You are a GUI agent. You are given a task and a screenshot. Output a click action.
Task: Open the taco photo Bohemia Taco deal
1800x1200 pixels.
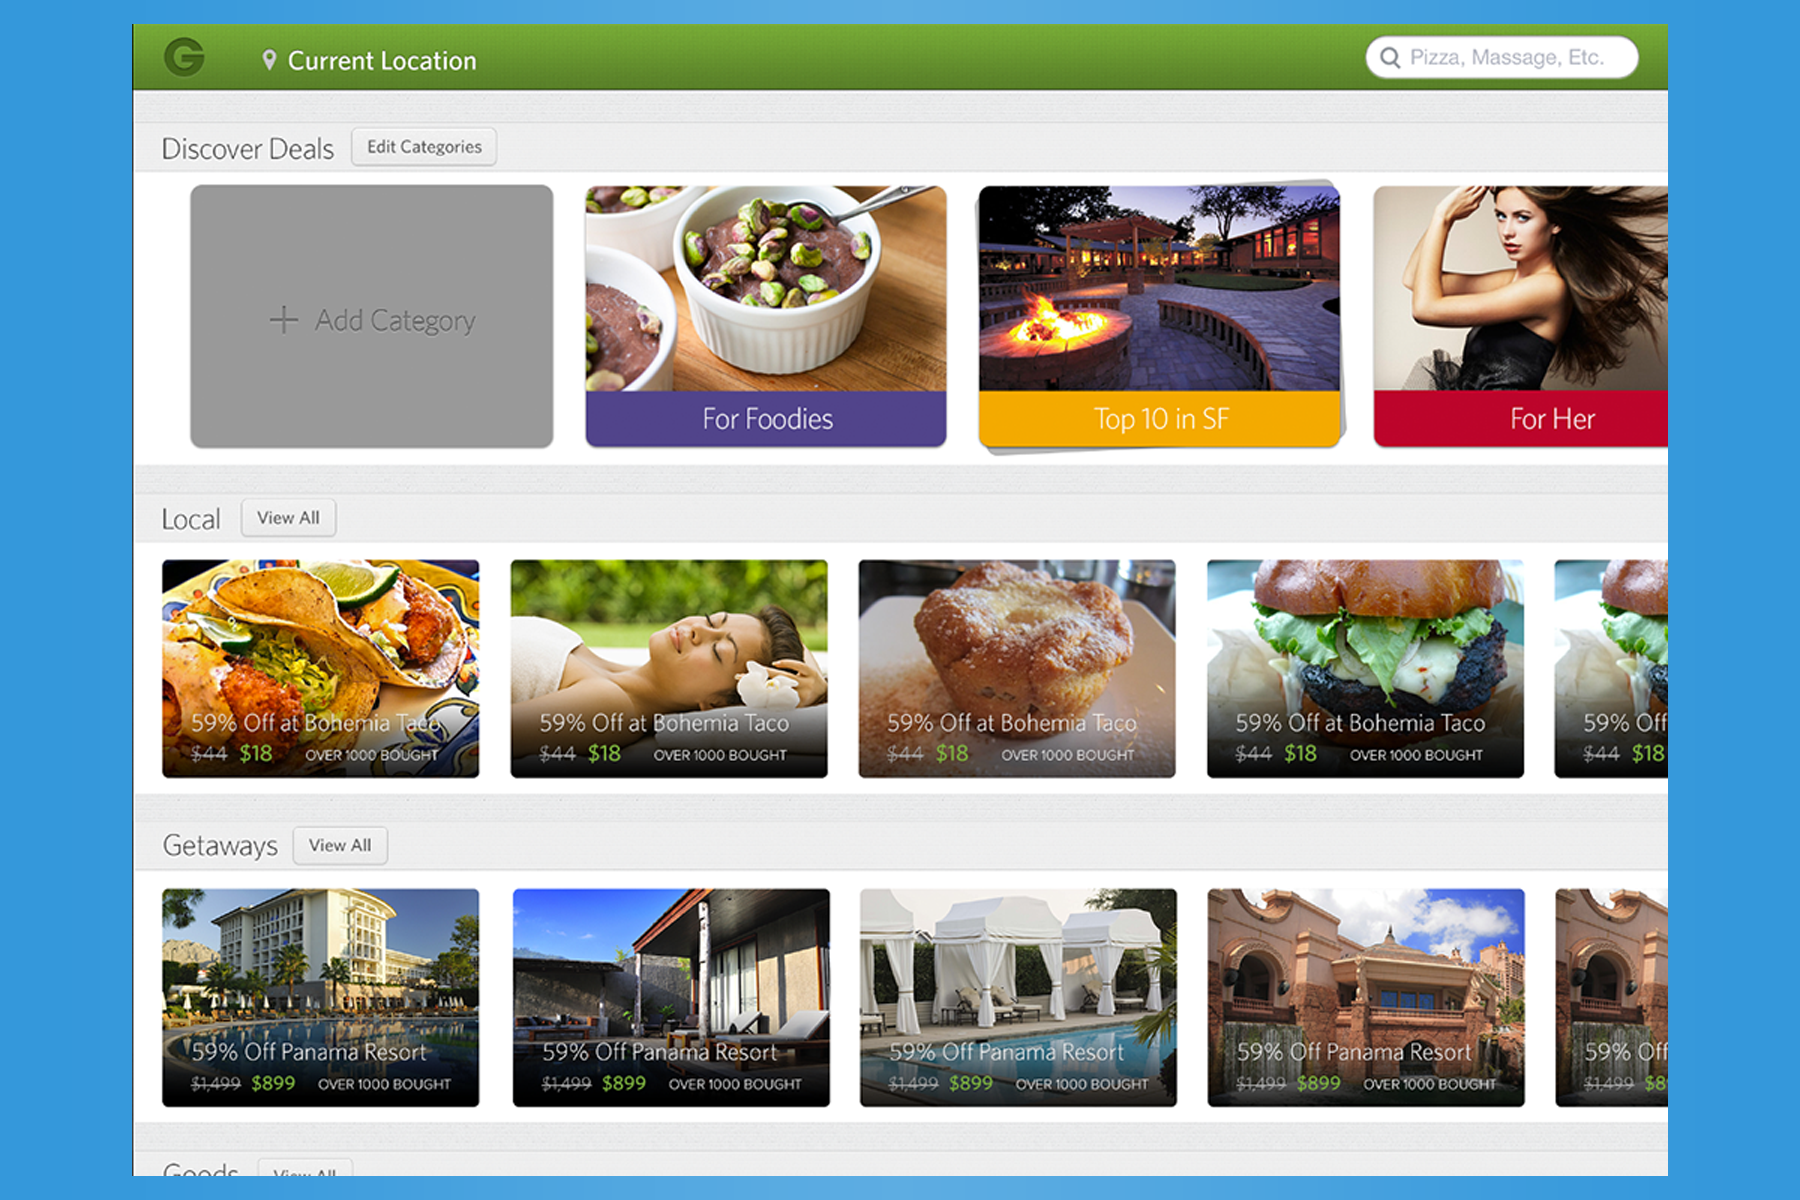[321, 668]
